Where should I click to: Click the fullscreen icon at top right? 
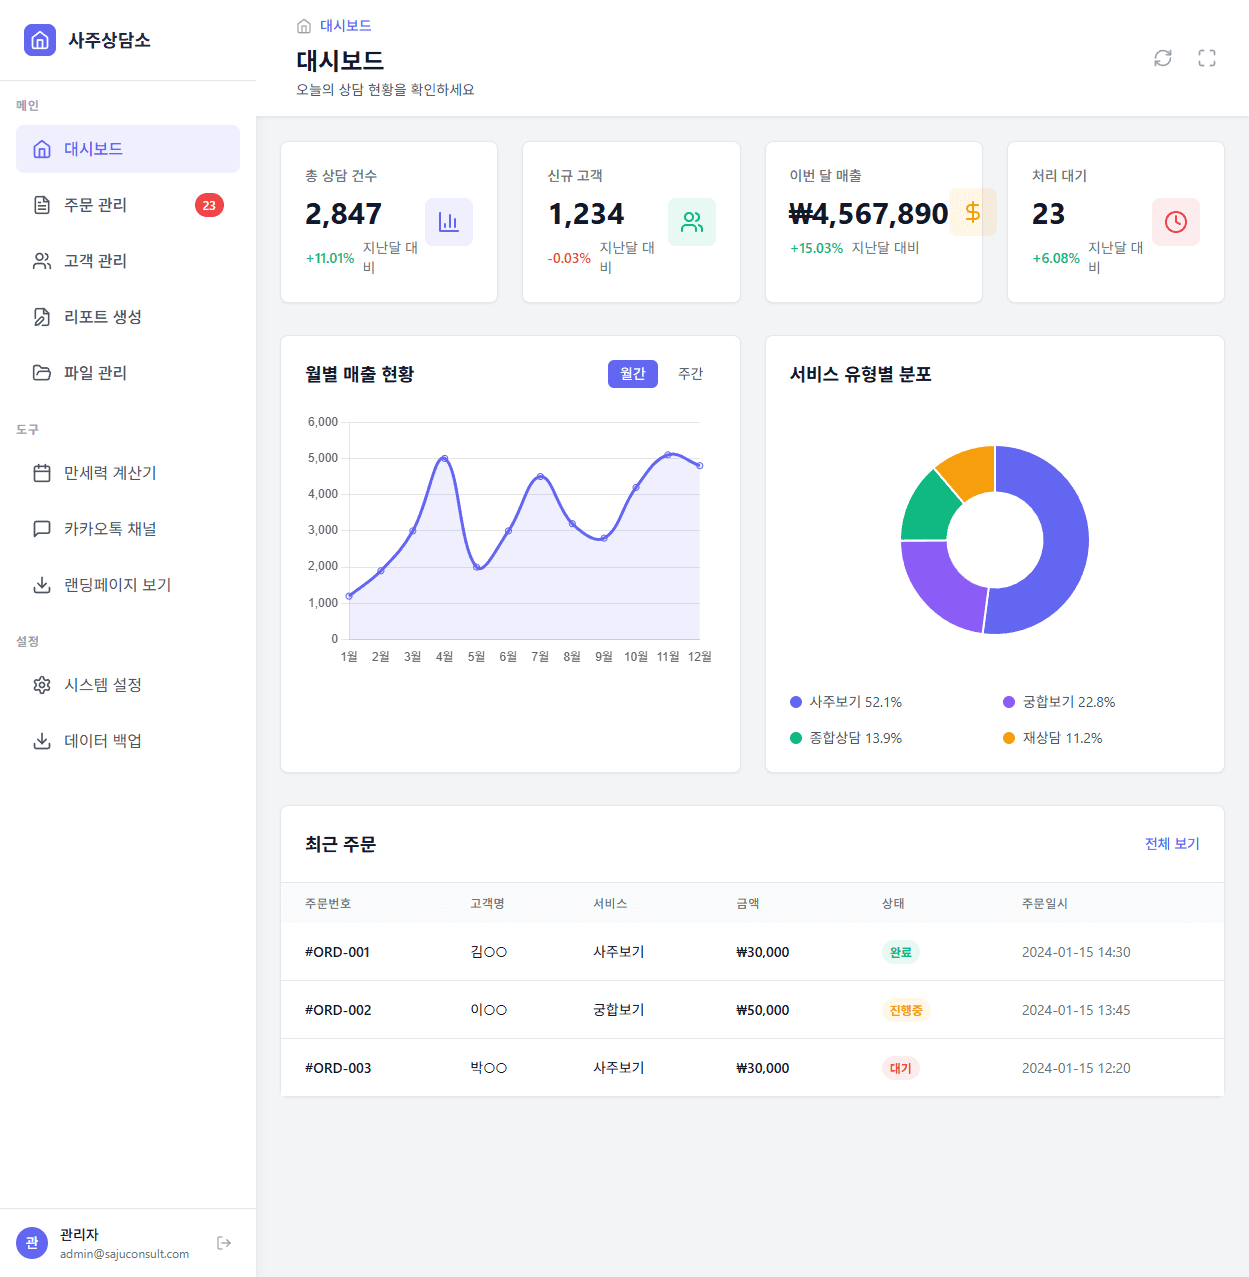pyautogui.click(x=1207, y=59)
